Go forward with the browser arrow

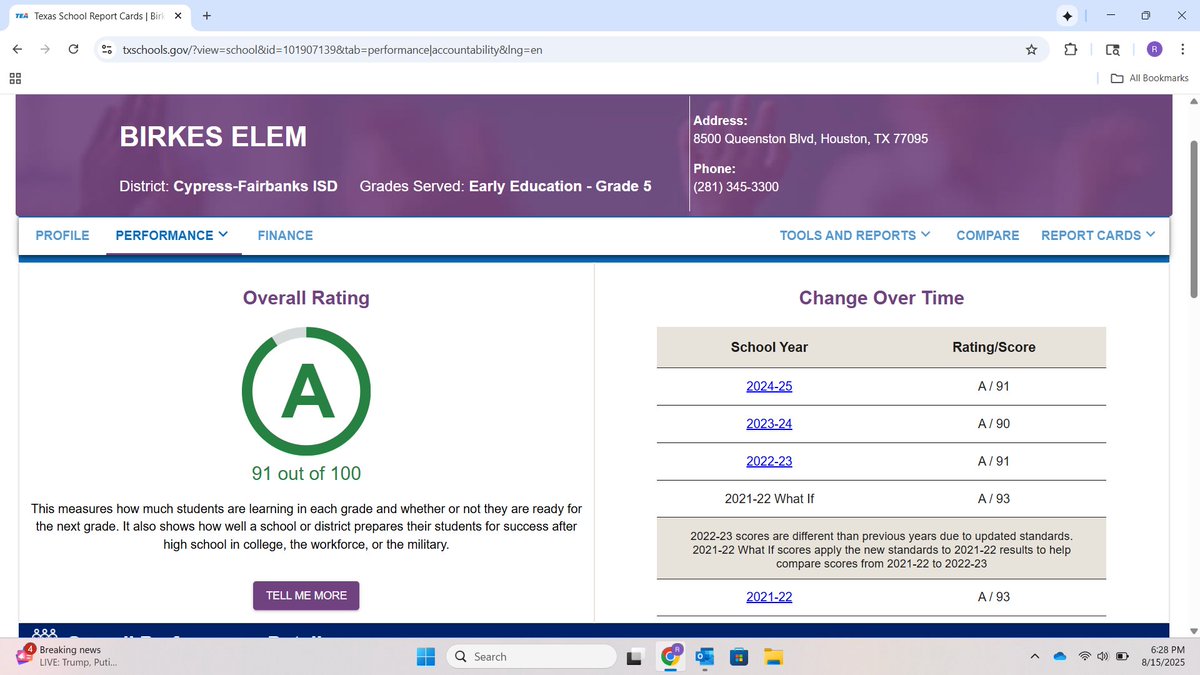tap(46, 49)
